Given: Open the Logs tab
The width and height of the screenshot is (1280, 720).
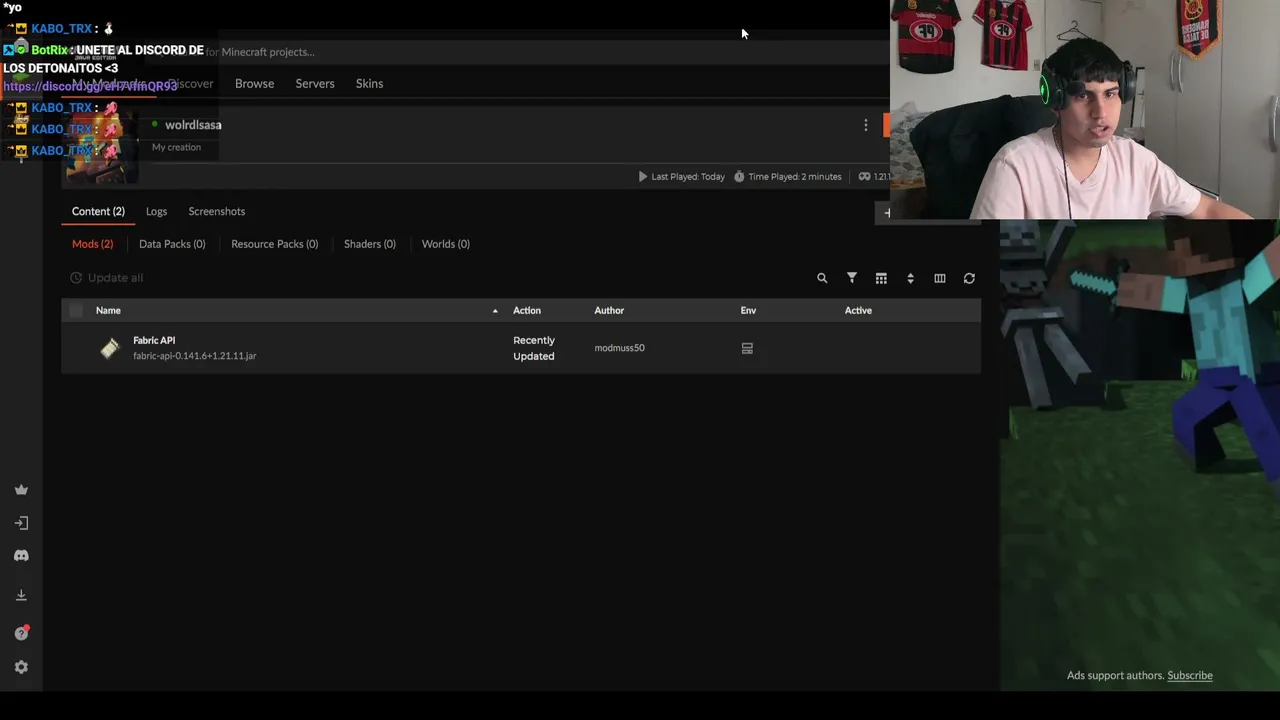Looking at the screenshot, I should (x=156, y=212).
